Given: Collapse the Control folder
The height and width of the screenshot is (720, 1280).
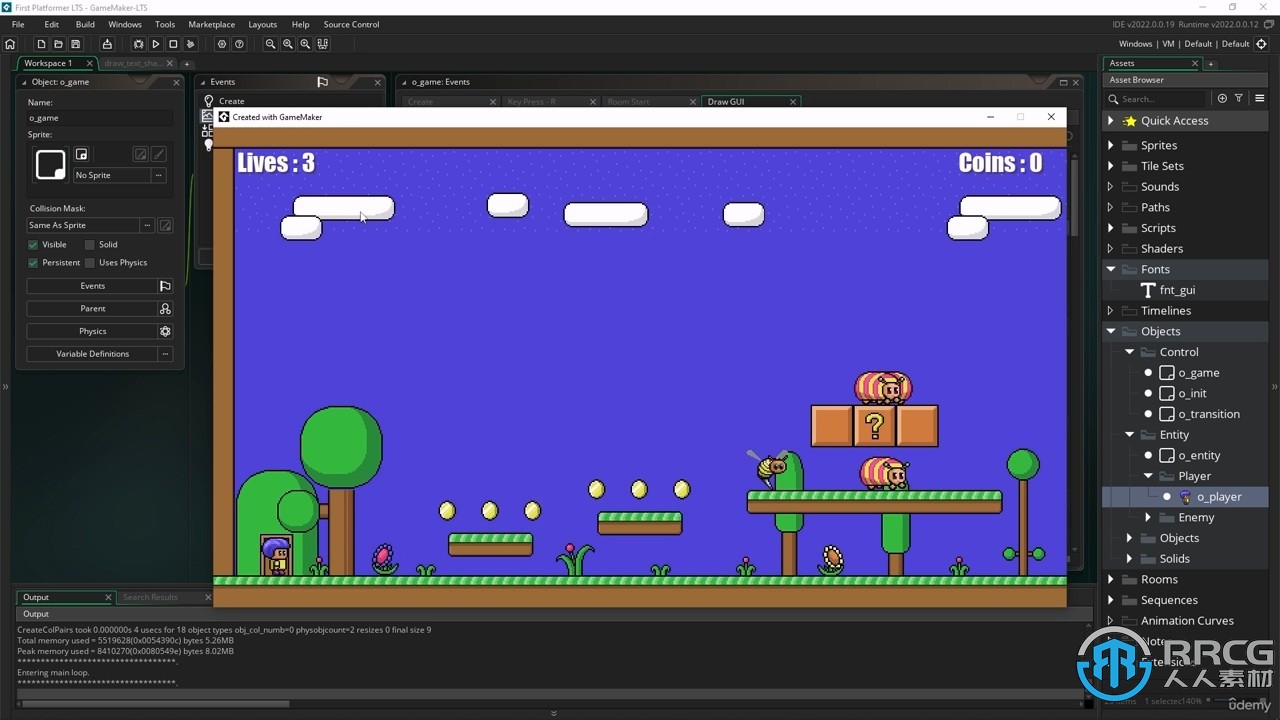Looking at the screenshot, I should (x=1129, y=352).
